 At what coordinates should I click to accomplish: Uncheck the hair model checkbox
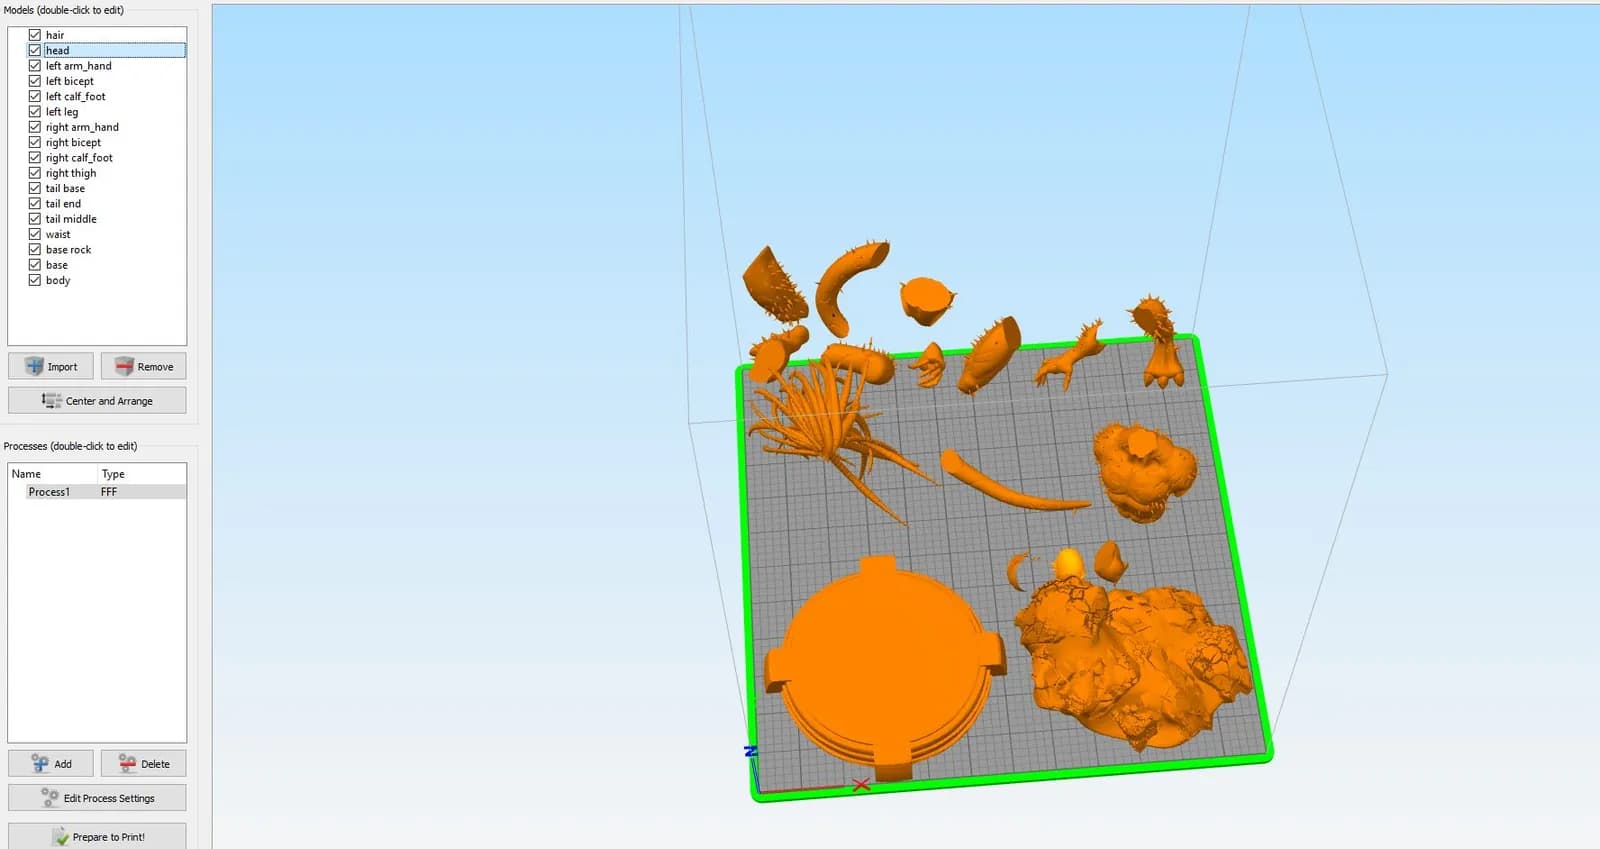35,35
